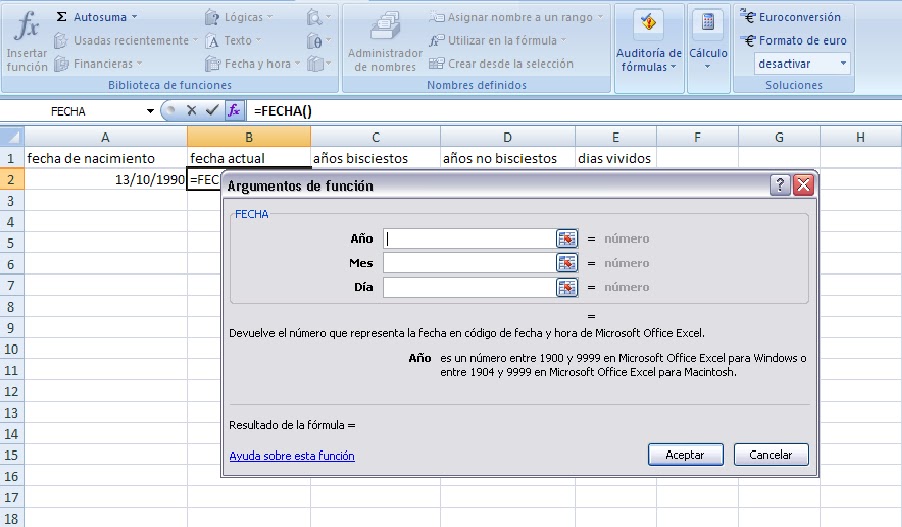Image resolution: width=902 pixels, height=527 pixels.
Task: Click cell with 13/10/1990
Action: [106, 179]
